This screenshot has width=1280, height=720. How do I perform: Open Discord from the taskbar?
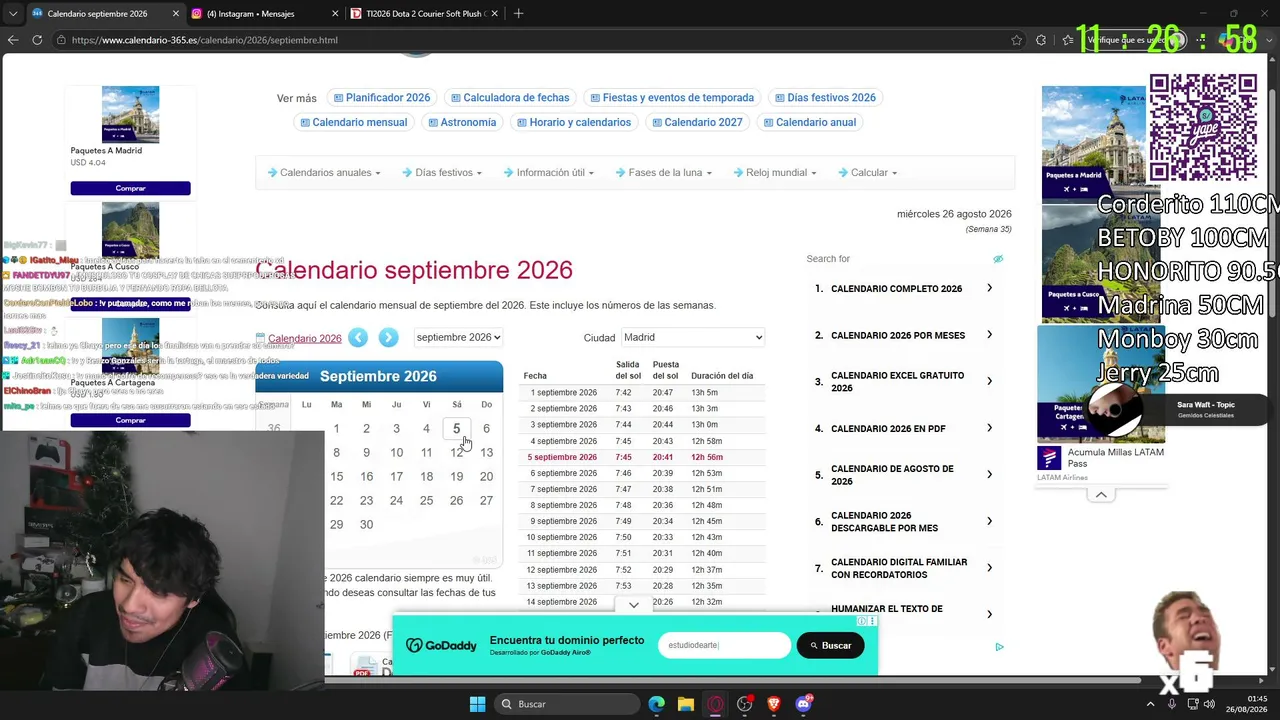point(803,704)
